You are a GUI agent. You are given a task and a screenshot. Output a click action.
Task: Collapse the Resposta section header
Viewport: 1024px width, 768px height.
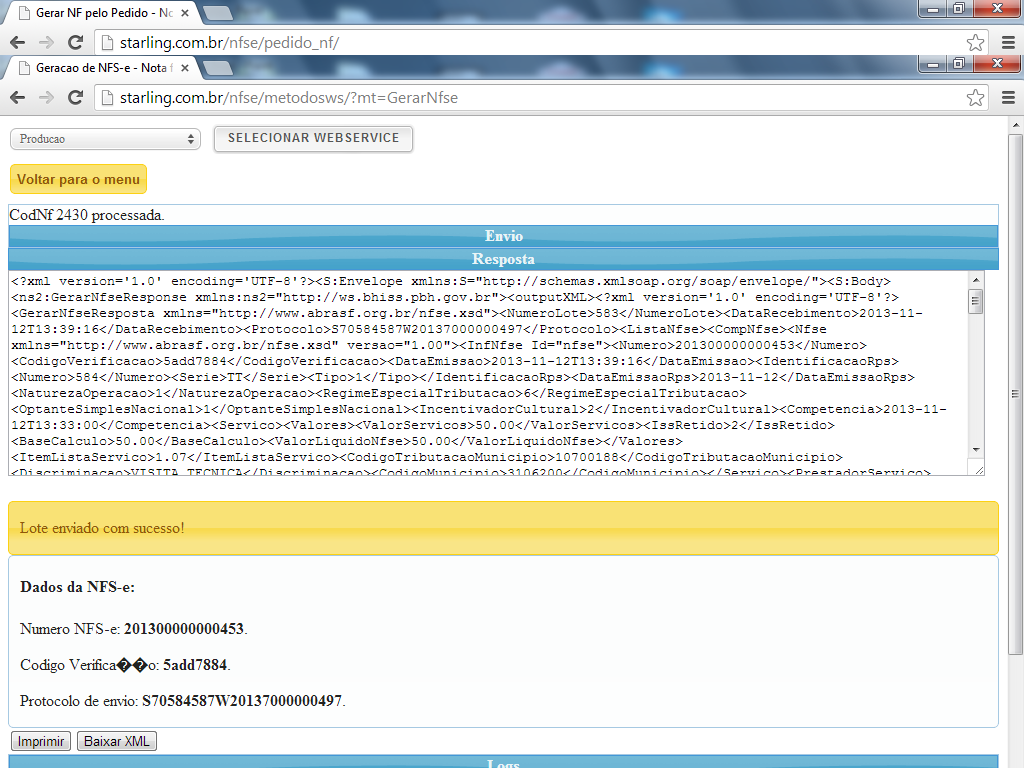(504, 259)
